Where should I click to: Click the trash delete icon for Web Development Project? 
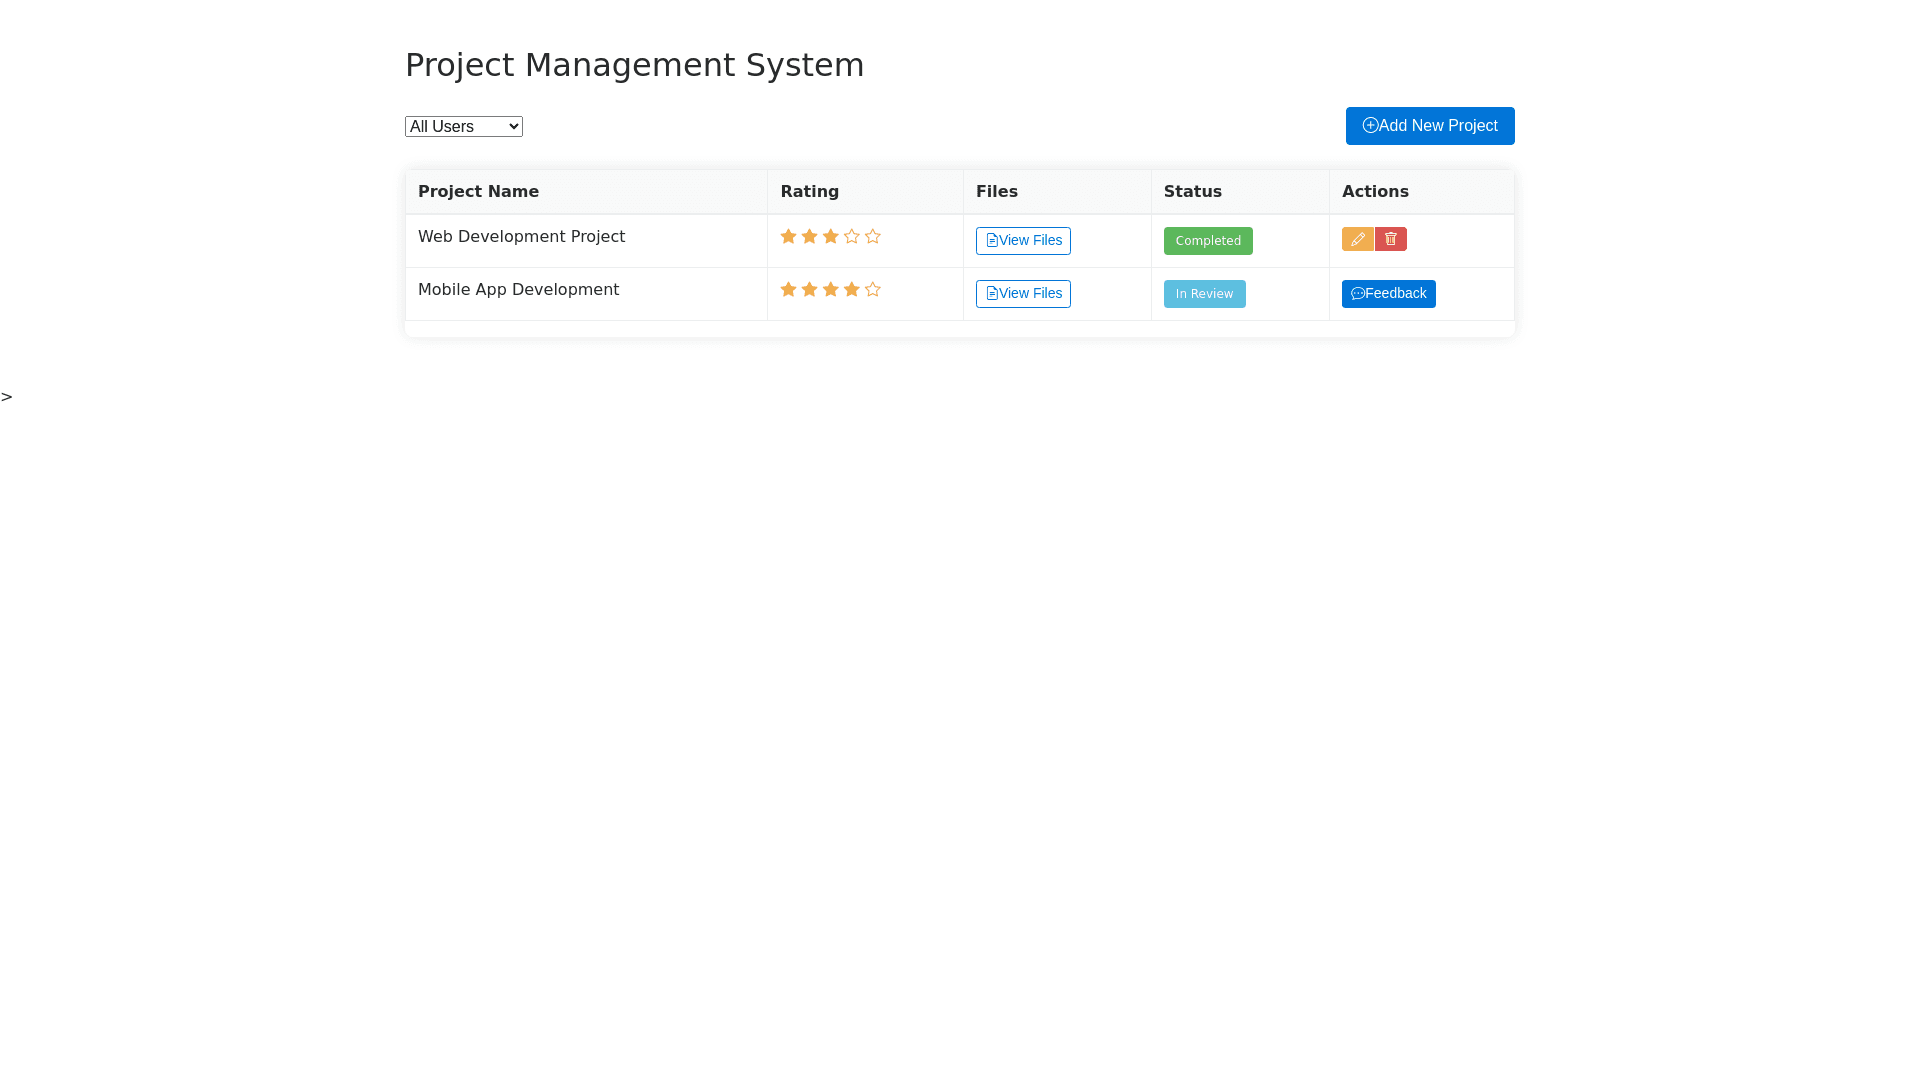(x=1390, y=239)
